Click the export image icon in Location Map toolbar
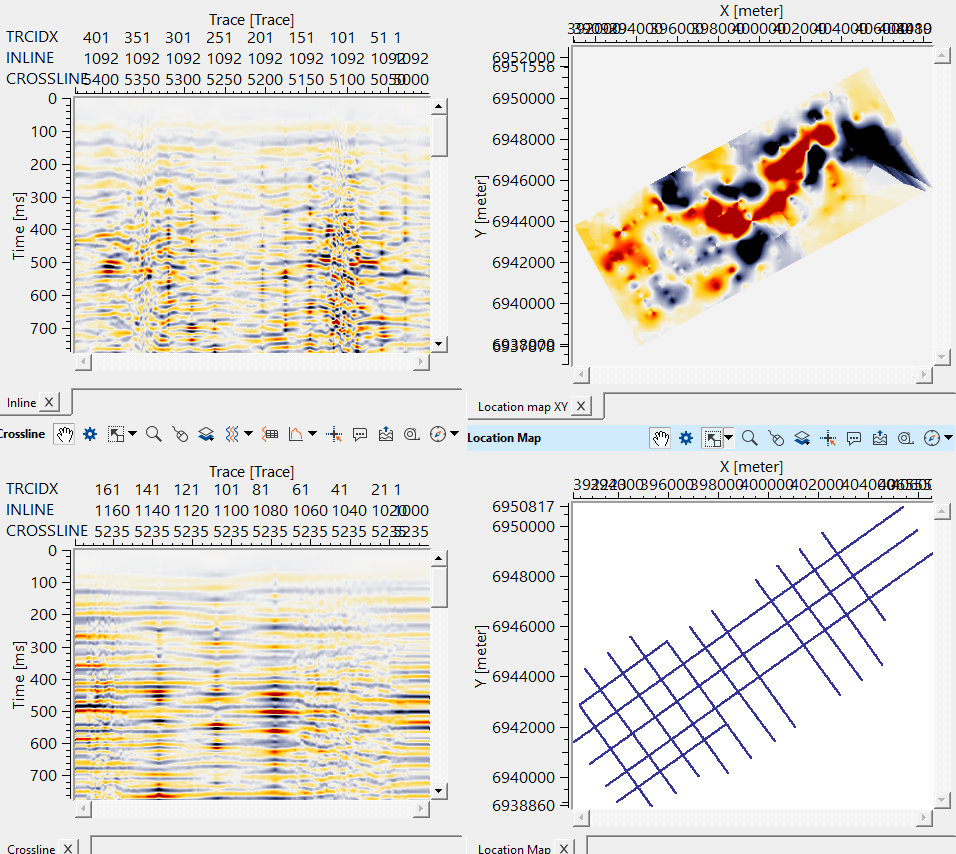Image resolution: width=956 pixels, height=854 pixels. click(880, 438)
